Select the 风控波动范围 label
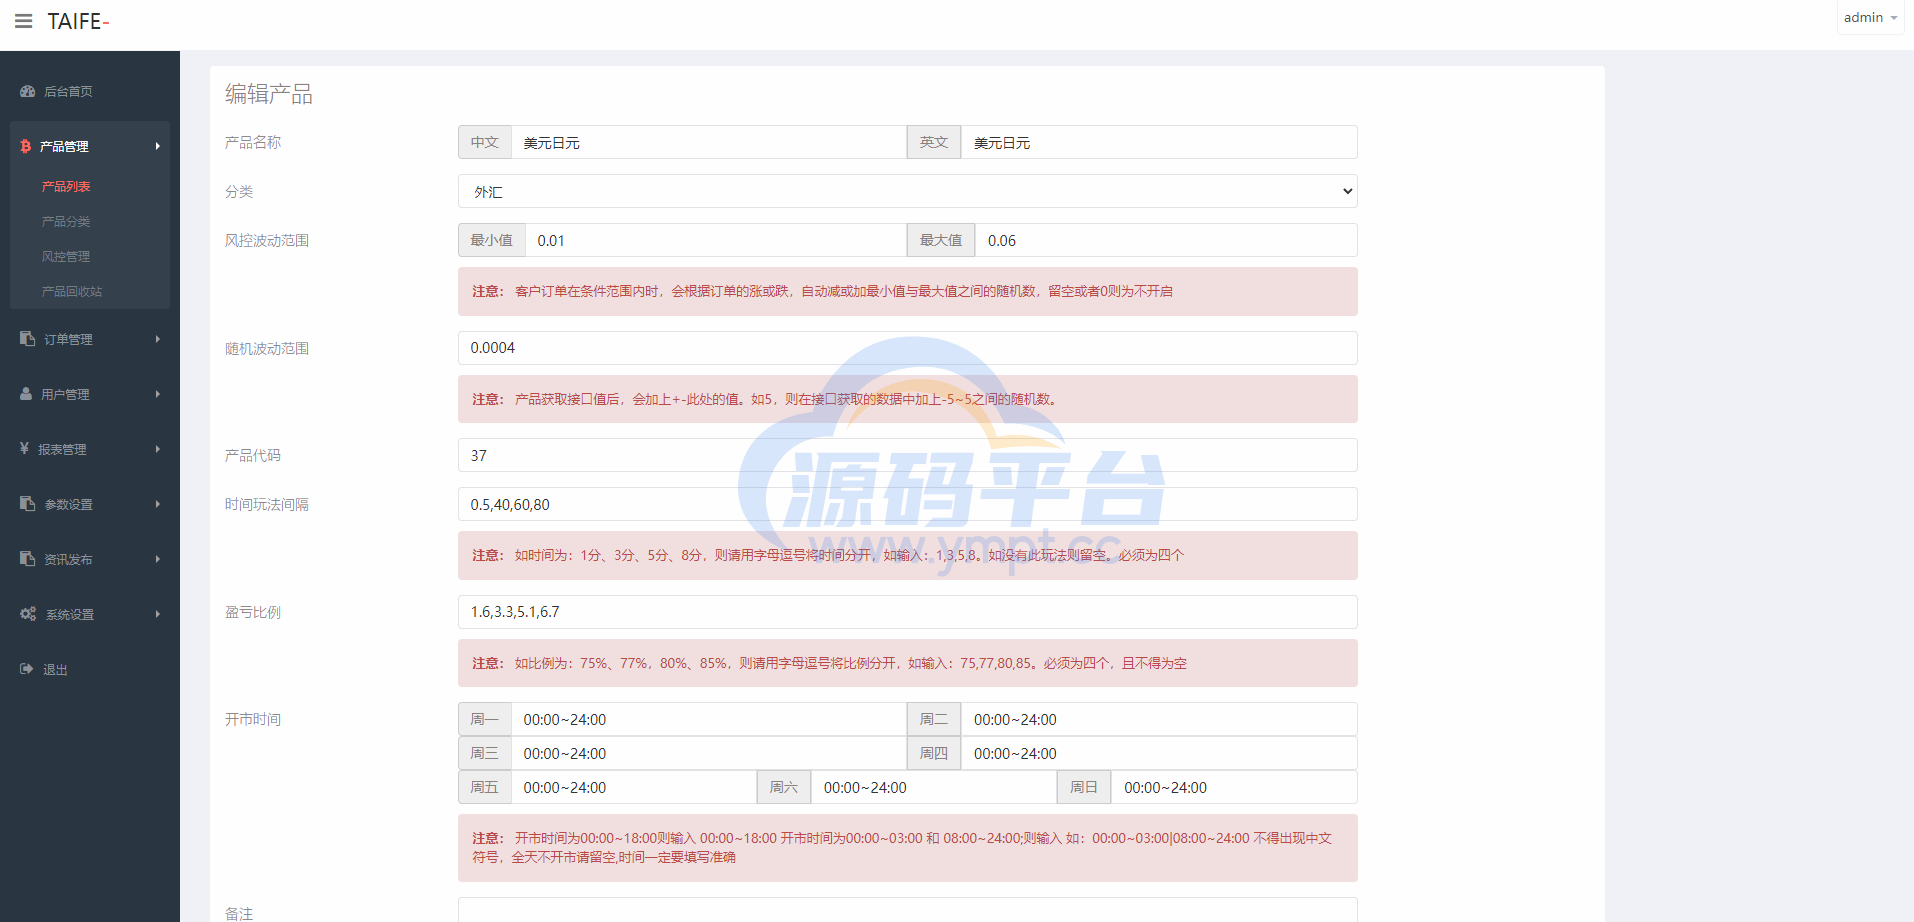1914x922 pixels. tap(267, 240)
